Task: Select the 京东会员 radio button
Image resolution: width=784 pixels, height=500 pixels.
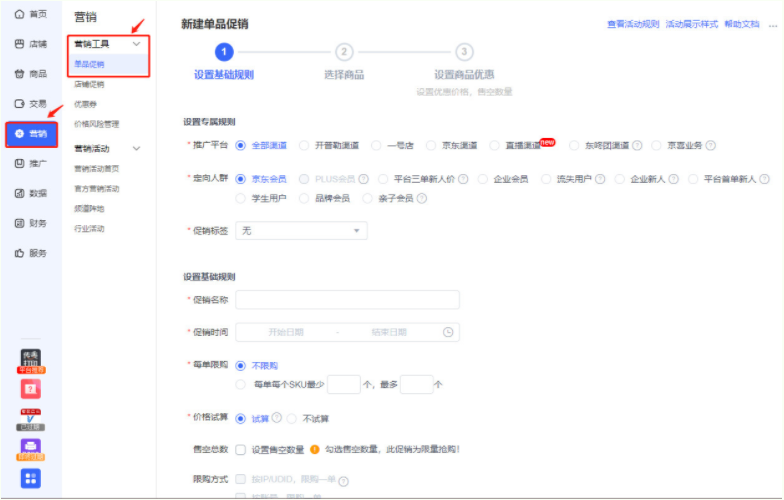Action: pyautogui.click(x=240, y=179)
